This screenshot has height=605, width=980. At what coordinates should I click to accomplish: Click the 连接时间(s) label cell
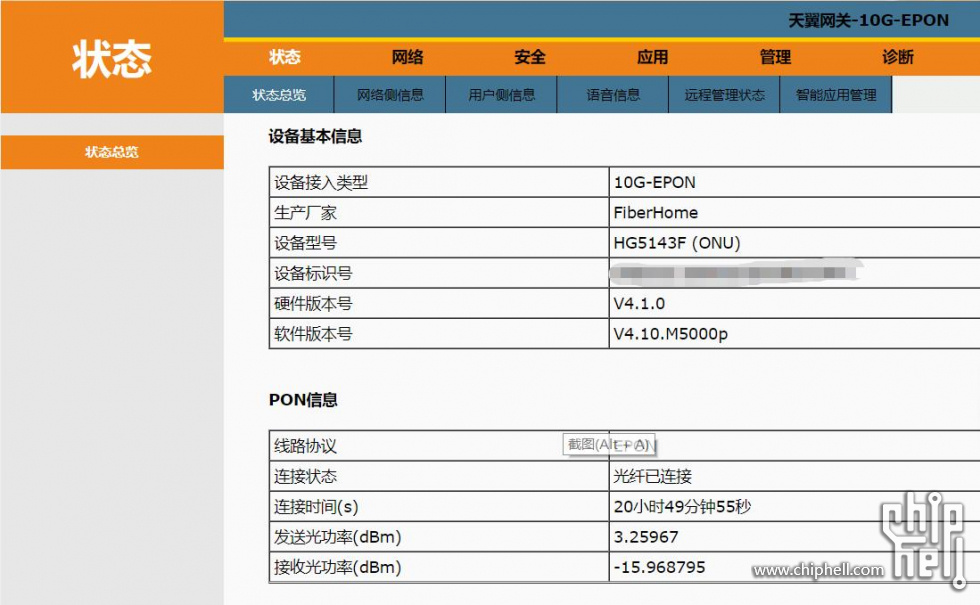439,507
